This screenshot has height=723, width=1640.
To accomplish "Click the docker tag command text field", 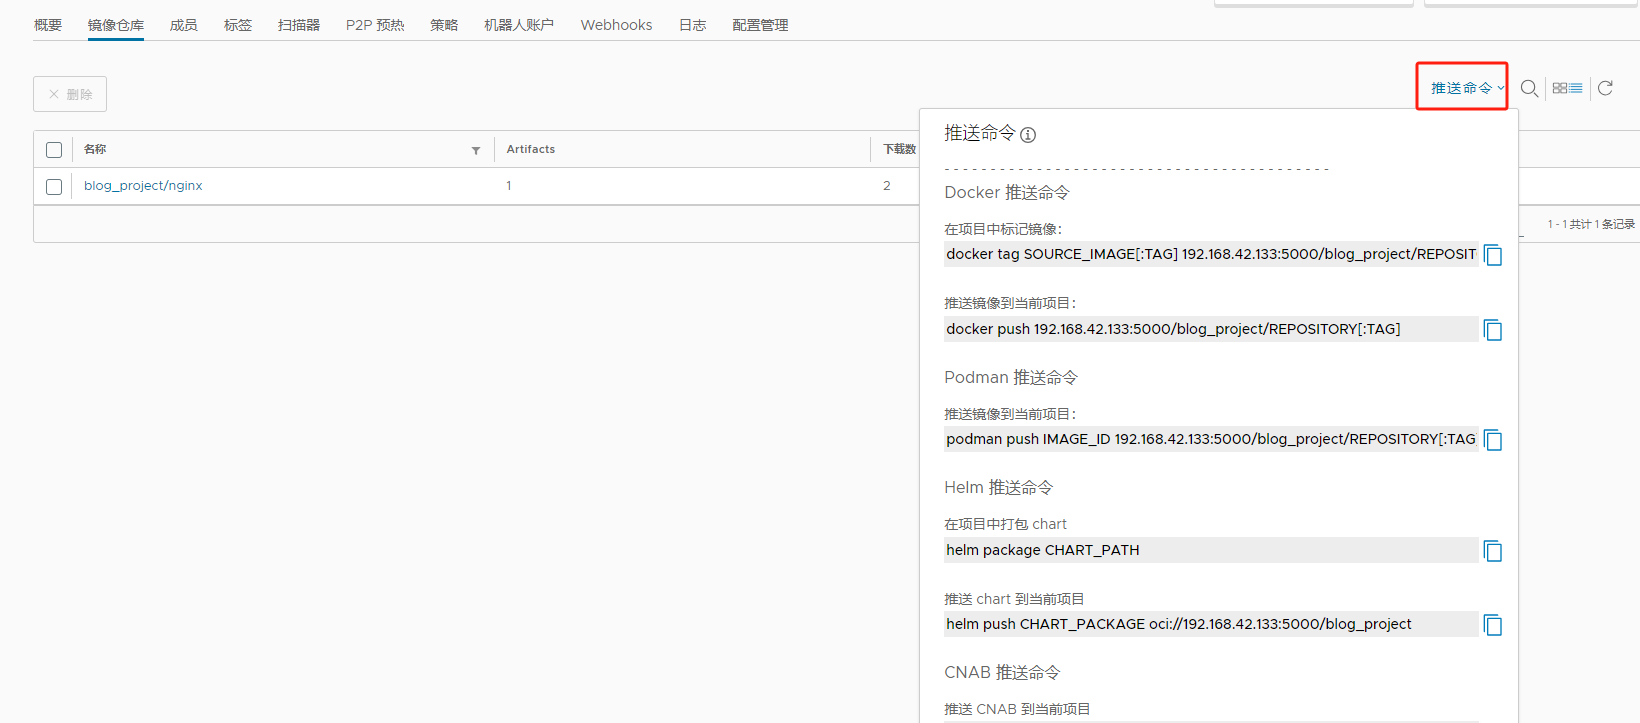I will (1210, 254).
